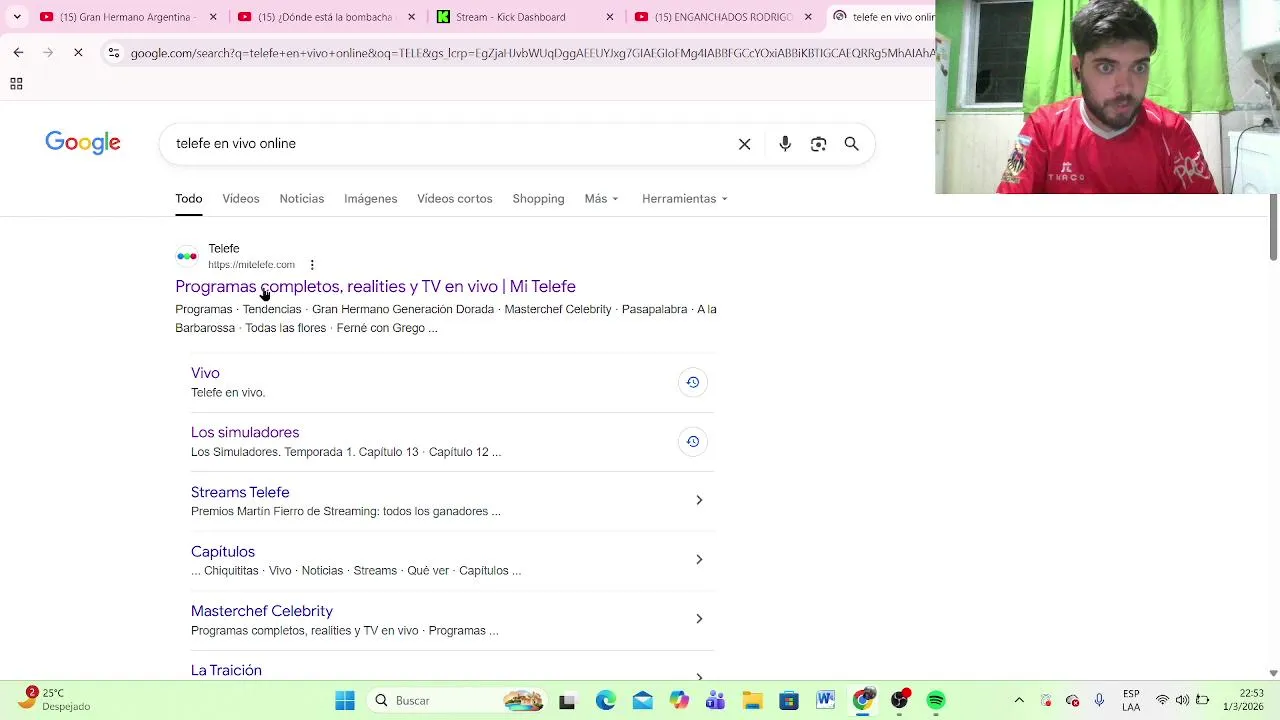Expand the Herramientas tools dropdown
The width and height of the screenshot is (1280, 720).
[x=685, y=199]
